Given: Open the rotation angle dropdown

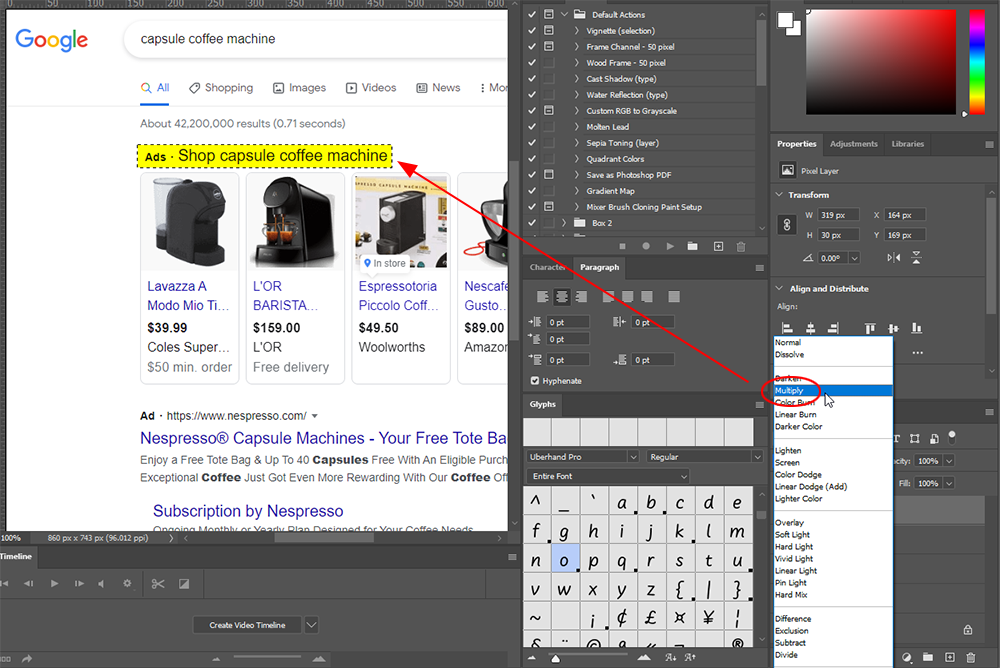Looking at the screenshot, I should pos(855,258).
